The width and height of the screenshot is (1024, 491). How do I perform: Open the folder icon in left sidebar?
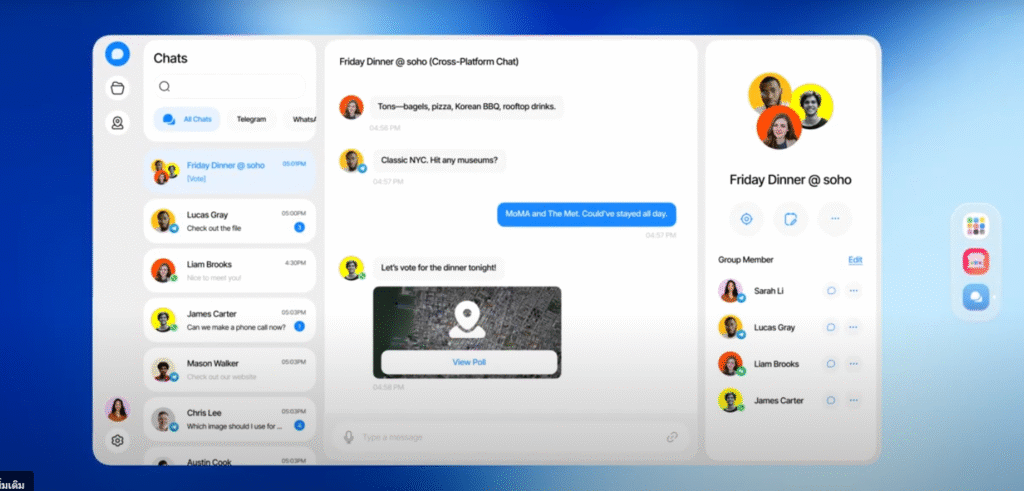[118, 88]
